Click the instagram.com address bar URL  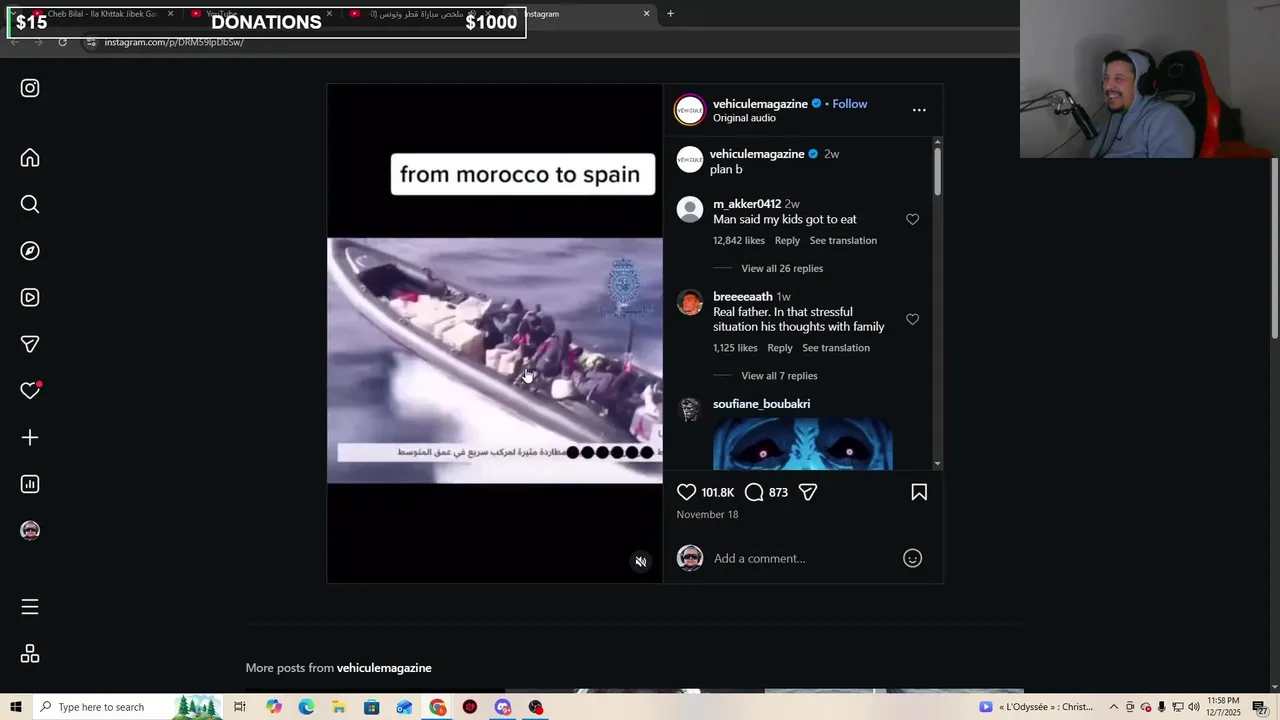174,42
